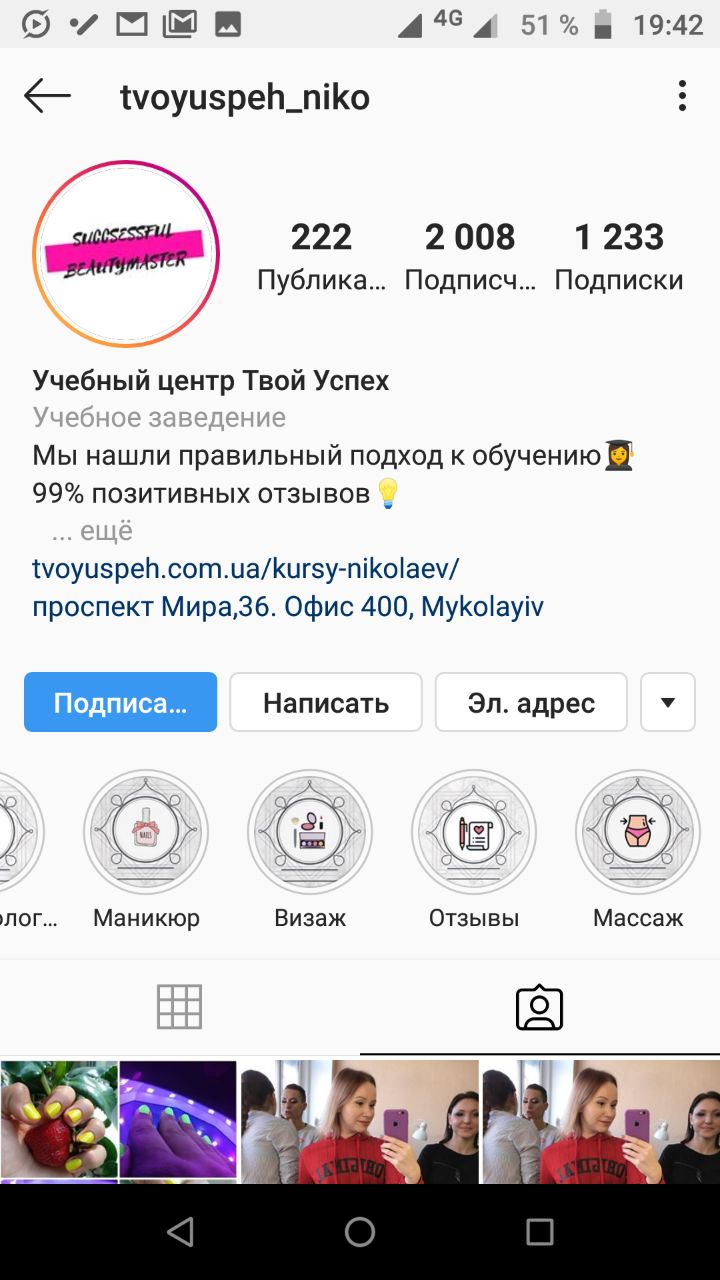Open the Массаж story highlight
Image resolution: width=720 pixels, height=1280 pixels.
tap(638, 831)
